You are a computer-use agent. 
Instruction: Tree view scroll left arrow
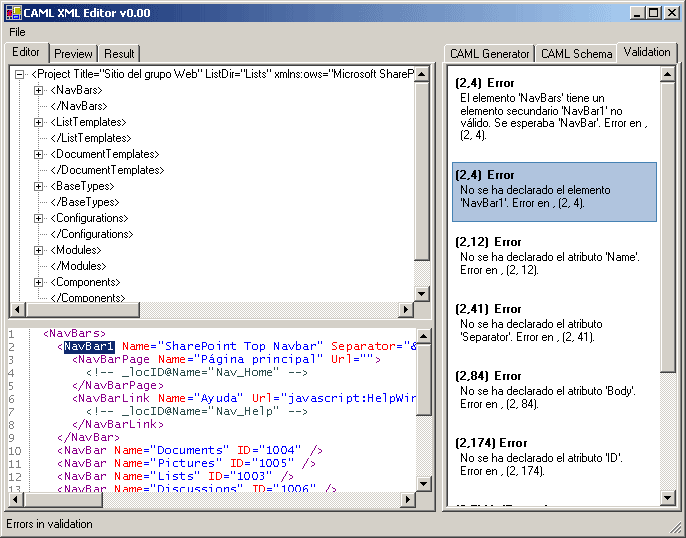(x=17, y=309)
